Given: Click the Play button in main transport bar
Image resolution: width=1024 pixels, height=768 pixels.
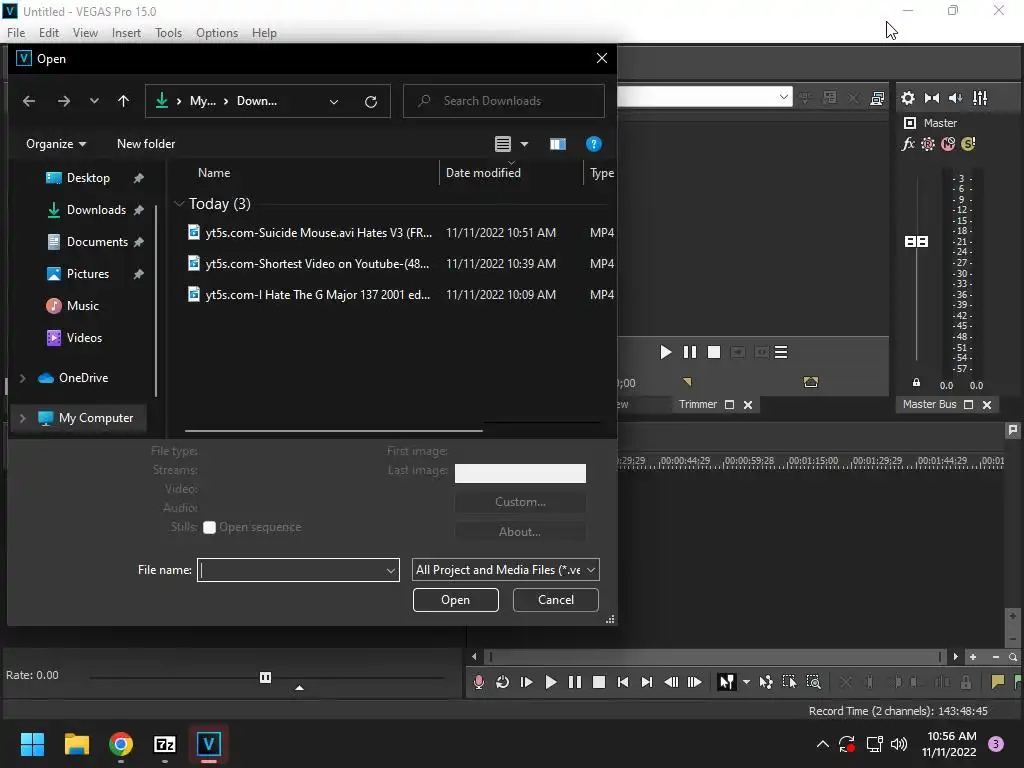Looking at the screenshot, I should pos(551,682).
